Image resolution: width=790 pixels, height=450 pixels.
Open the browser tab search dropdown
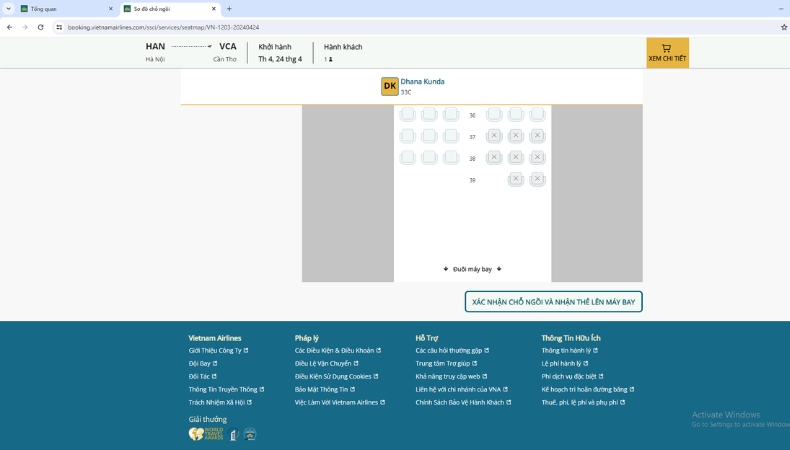tap(8, 8)
